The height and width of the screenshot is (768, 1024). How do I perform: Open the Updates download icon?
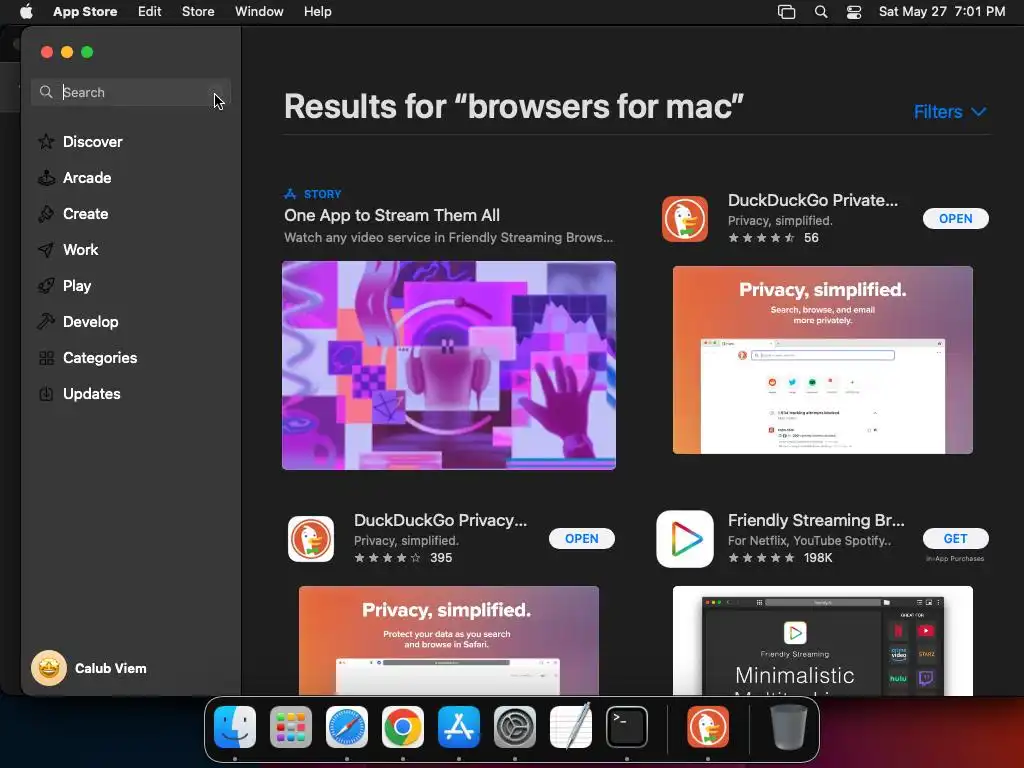pos(46,394)
